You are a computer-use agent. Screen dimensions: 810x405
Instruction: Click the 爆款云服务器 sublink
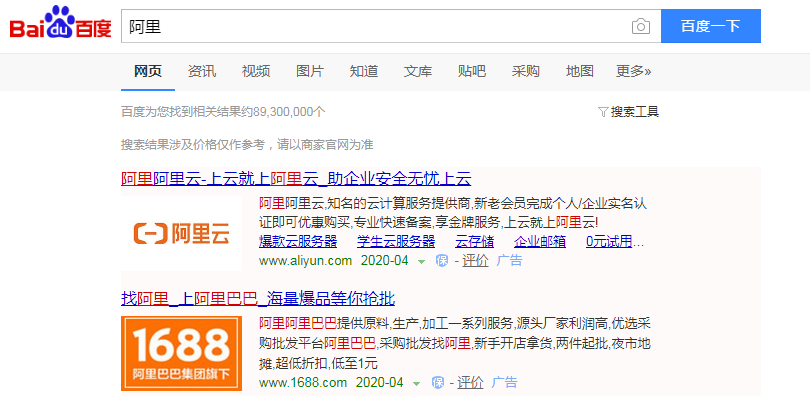coord(298,242)
